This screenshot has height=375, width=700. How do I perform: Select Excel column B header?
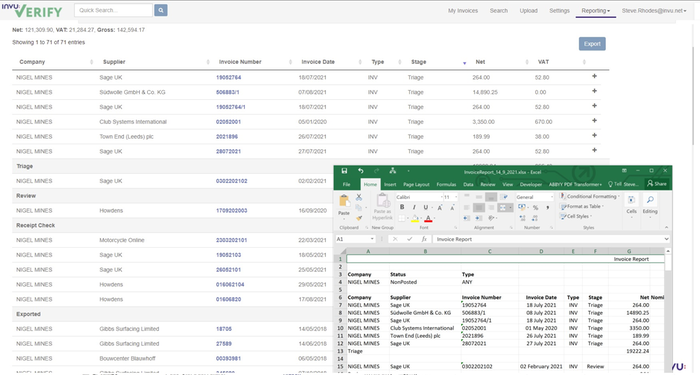(425, 251)
